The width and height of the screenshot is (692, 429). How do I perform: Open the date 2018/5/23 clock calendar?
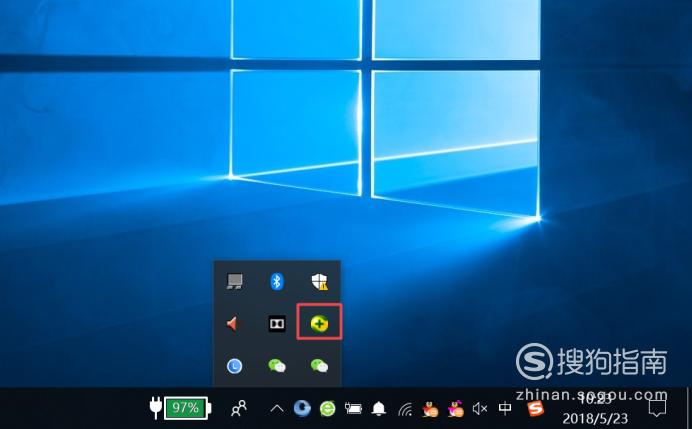[595, 418]
